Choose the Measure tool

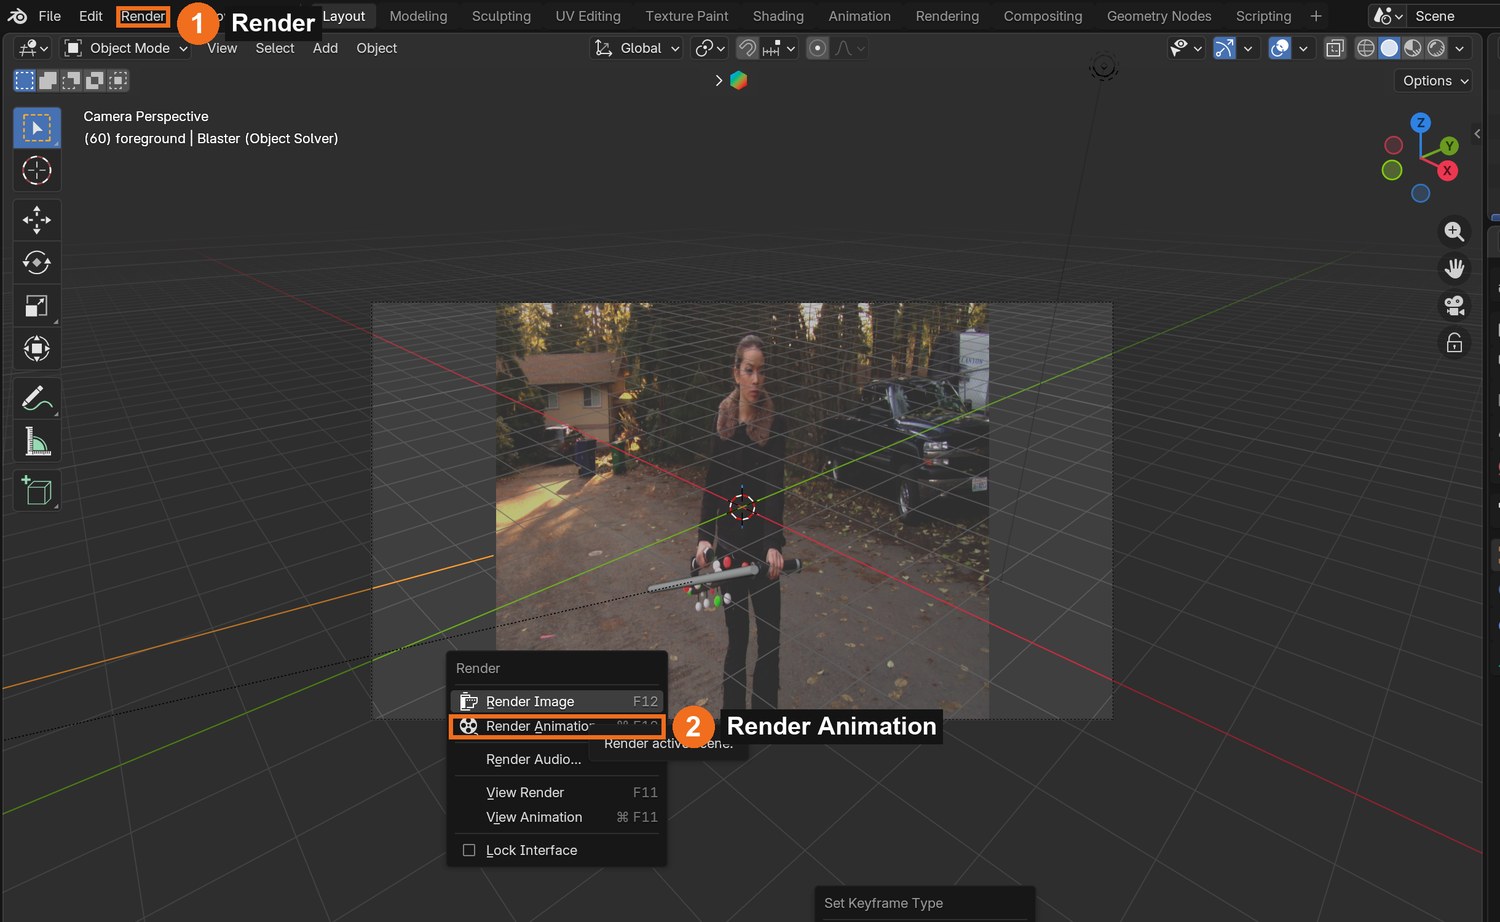click(x=37, y=441)
